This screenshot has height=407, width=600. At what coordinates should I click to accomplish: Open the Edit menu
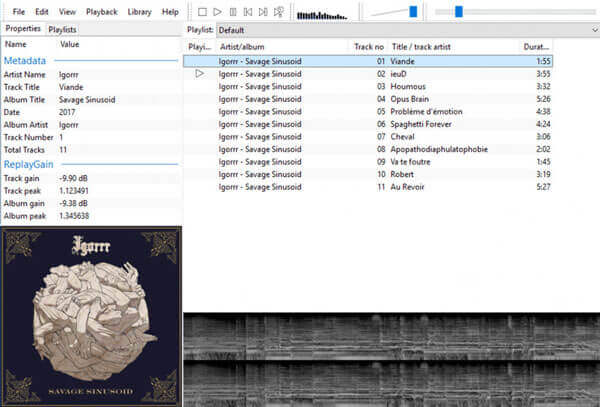pyautogui.click(x=42, y=12)
